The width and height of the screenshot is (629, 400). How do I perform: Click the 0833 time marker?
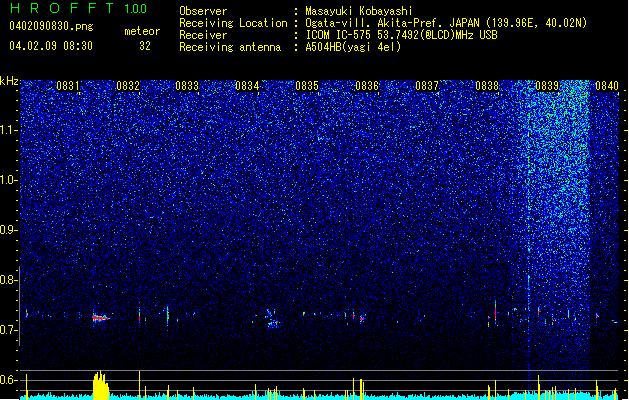[x=187, y=86]
